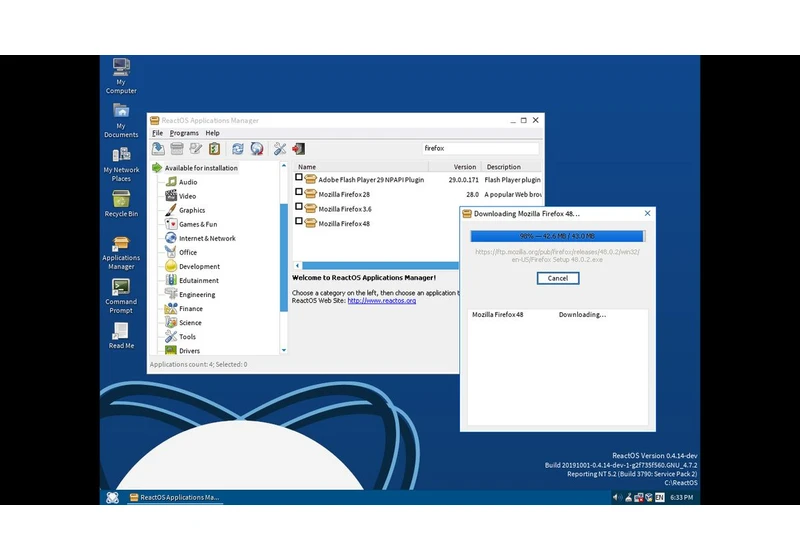
Task: Open My Computer desktop icon
Action: tap(121, 76)
